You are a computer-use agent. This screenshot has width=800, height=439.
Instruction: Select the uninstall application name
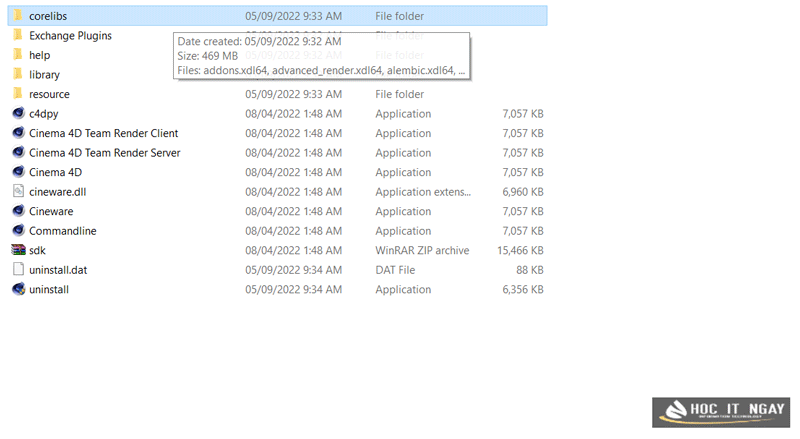point(49,289)
